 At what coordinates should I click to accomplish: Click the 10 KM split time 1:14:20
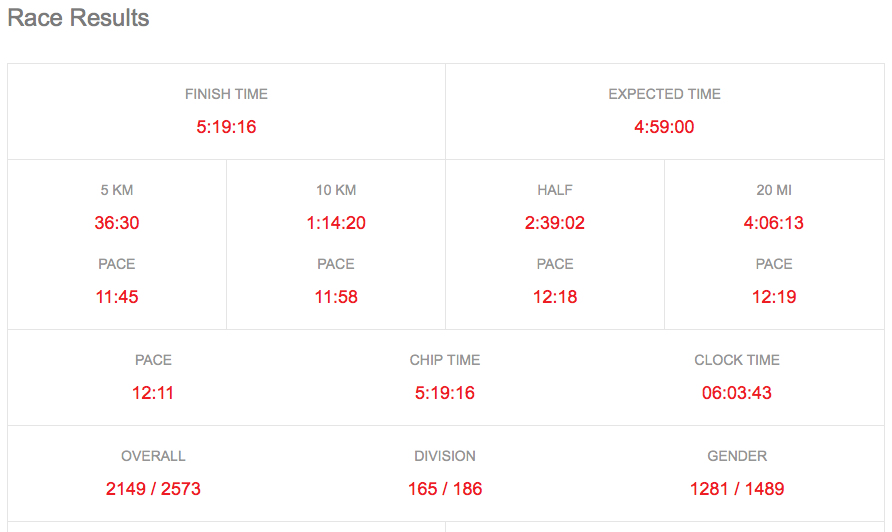coord(336,223)
